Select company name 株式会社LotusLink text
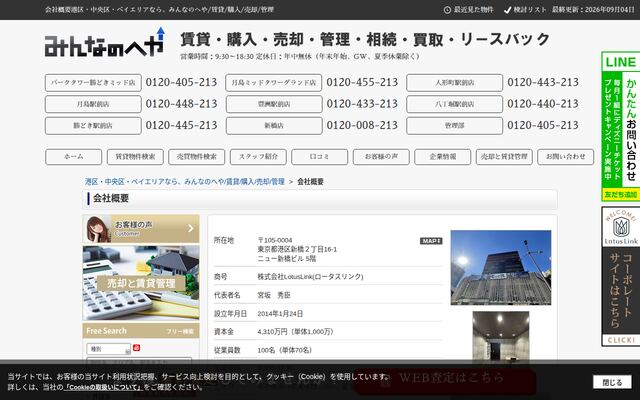 coord(310,277)
